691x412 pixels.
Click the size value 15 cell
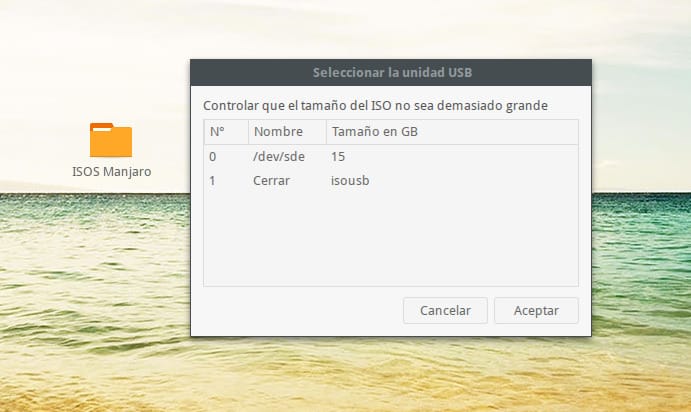pyautogui.click(x=338, y=157)
